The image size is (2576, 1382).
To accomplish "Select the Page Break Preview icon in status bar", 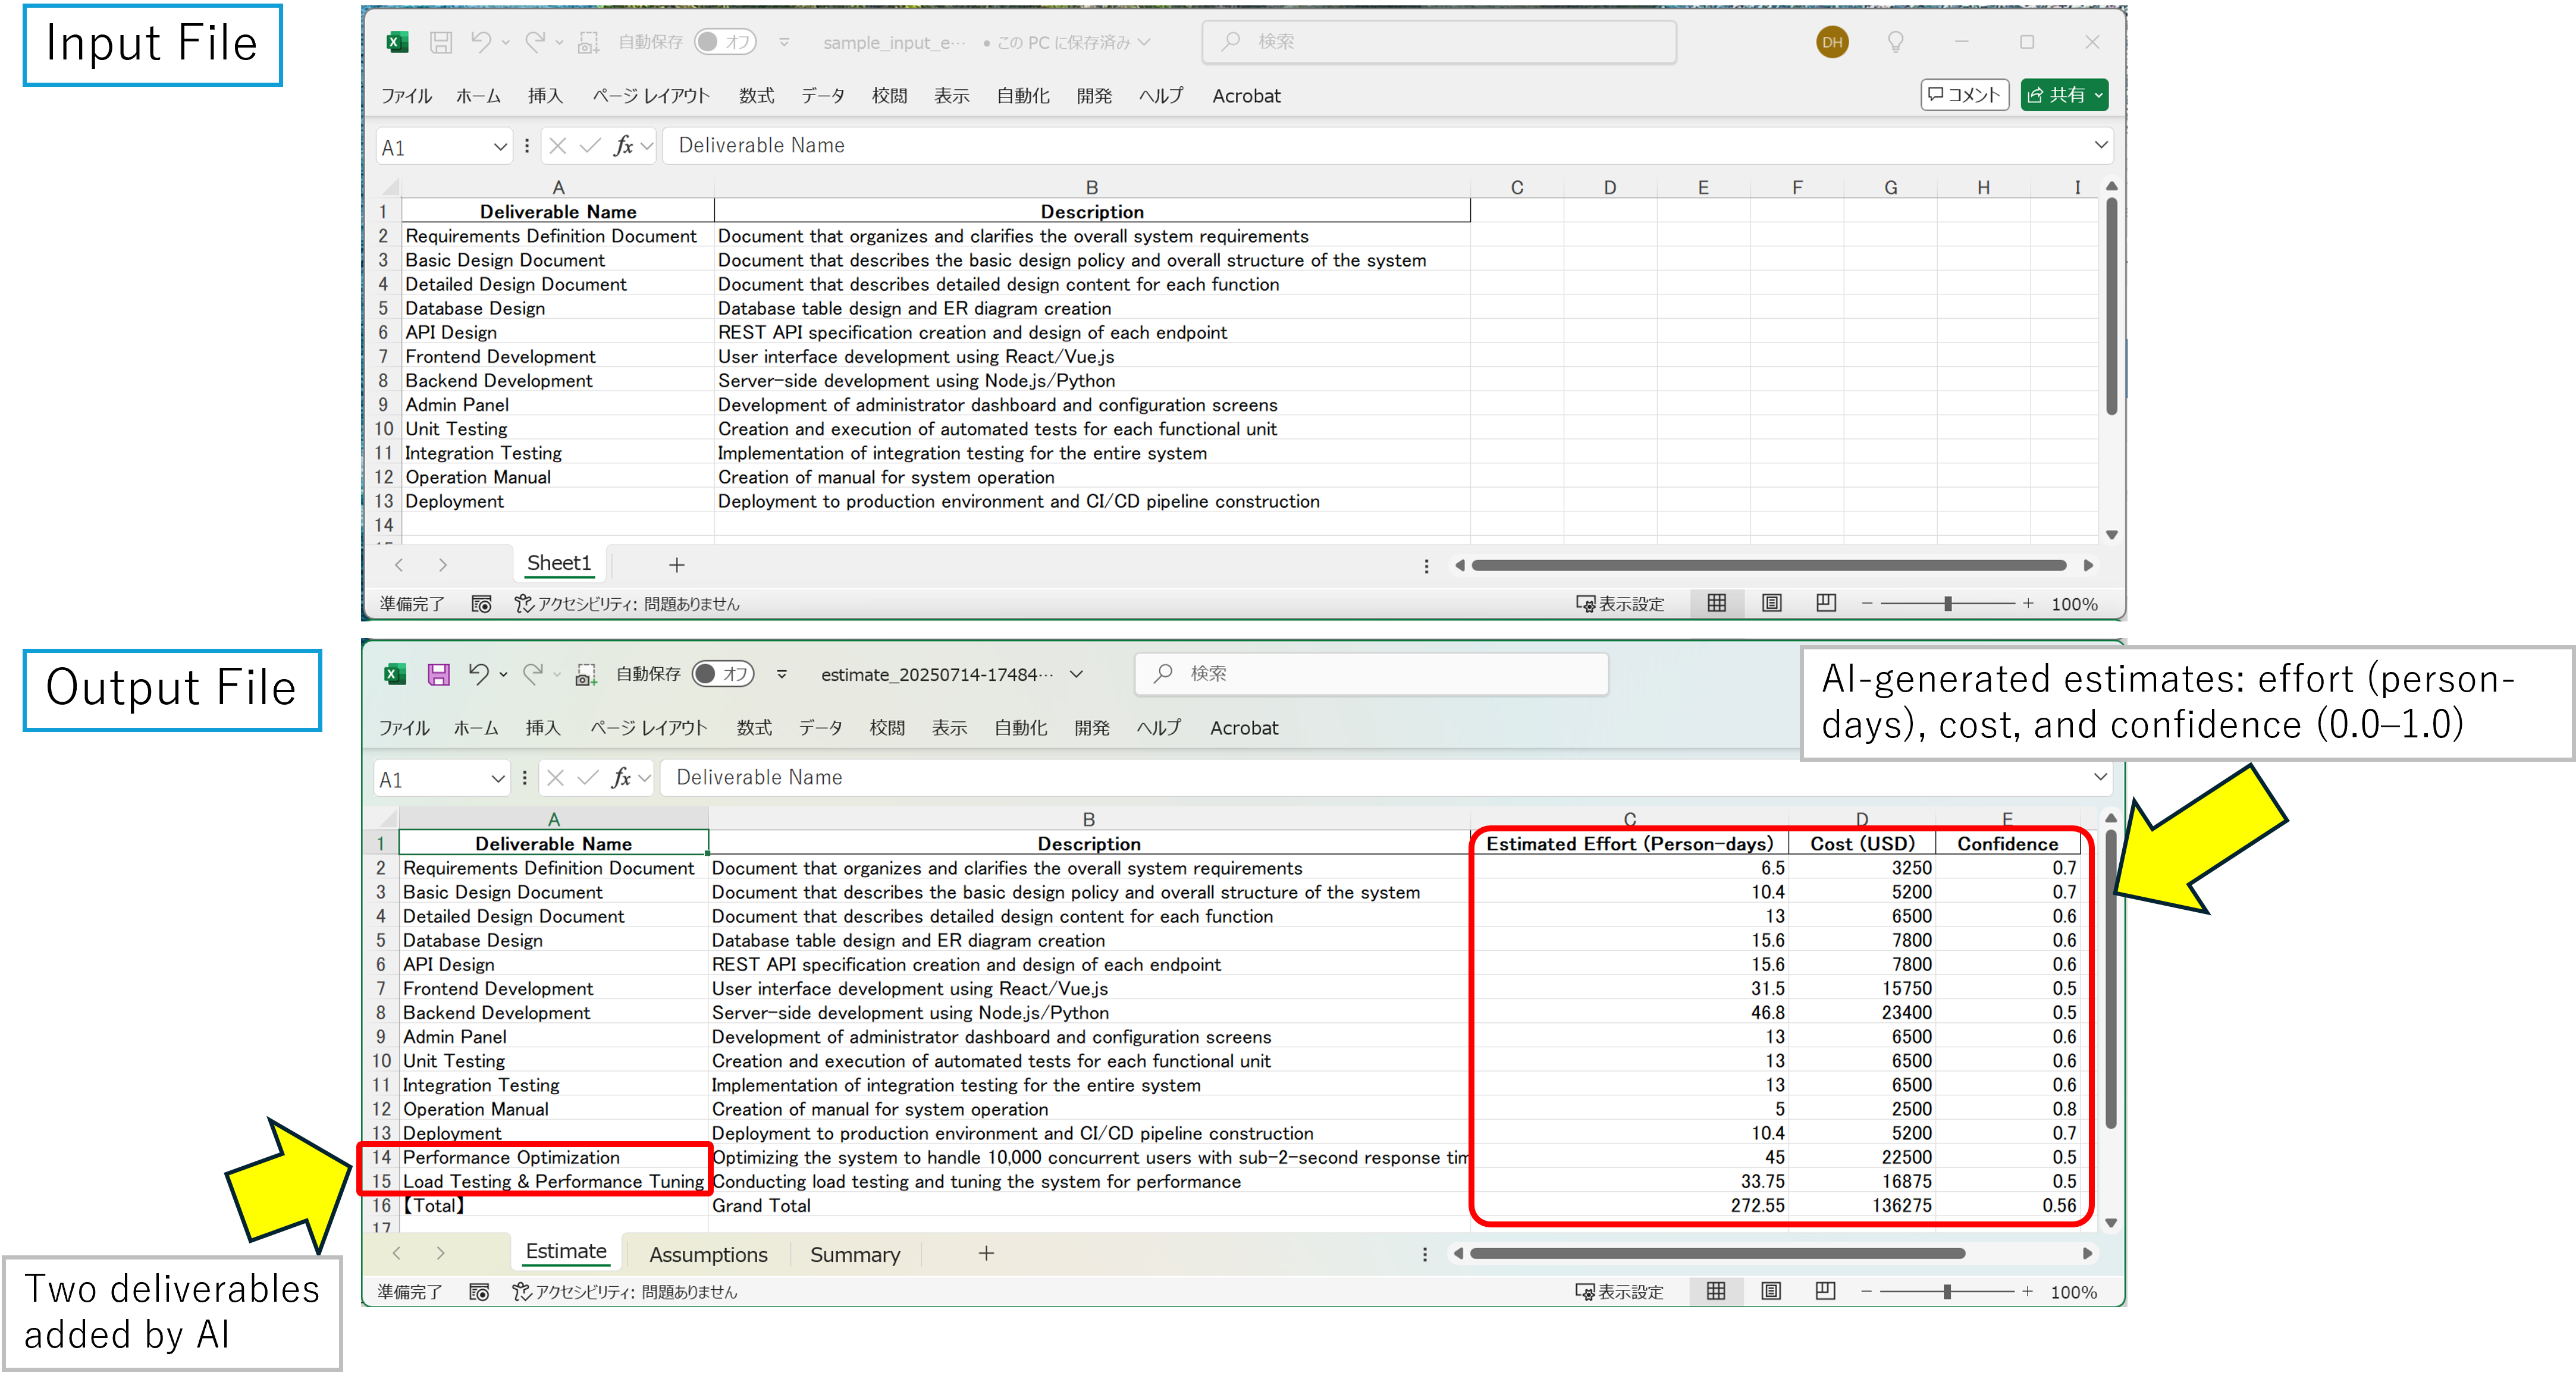I will point(1824,603).
